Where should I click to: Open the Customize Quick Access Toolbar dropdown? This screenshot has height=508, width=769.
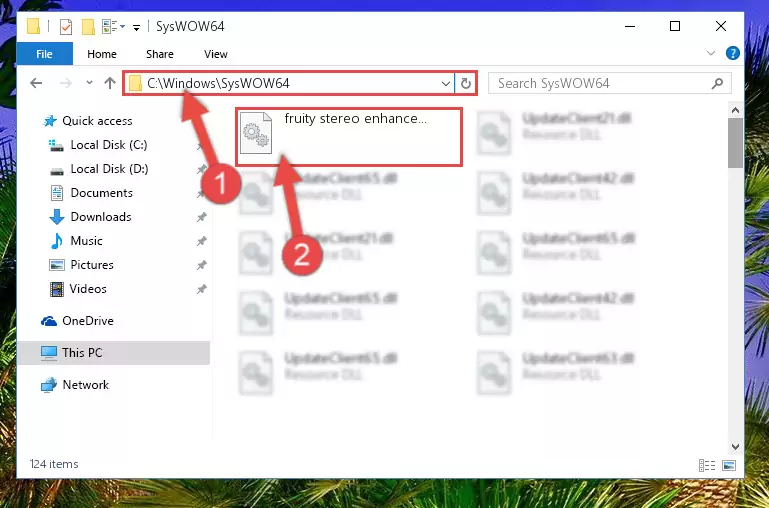point(136,27)
